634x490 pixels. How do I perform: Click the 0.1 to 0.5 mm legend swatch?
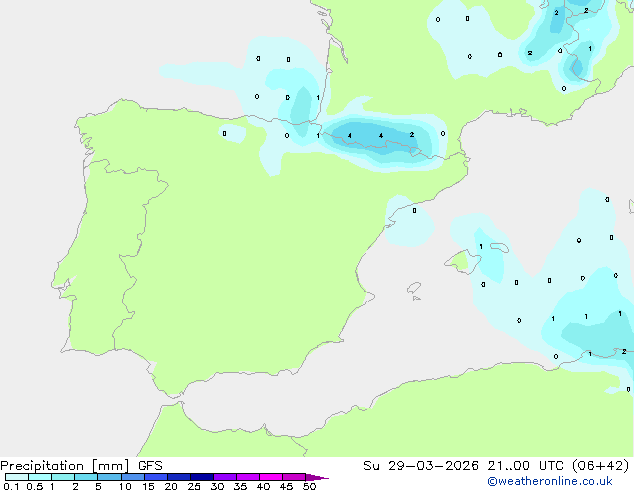pos(17,477)
